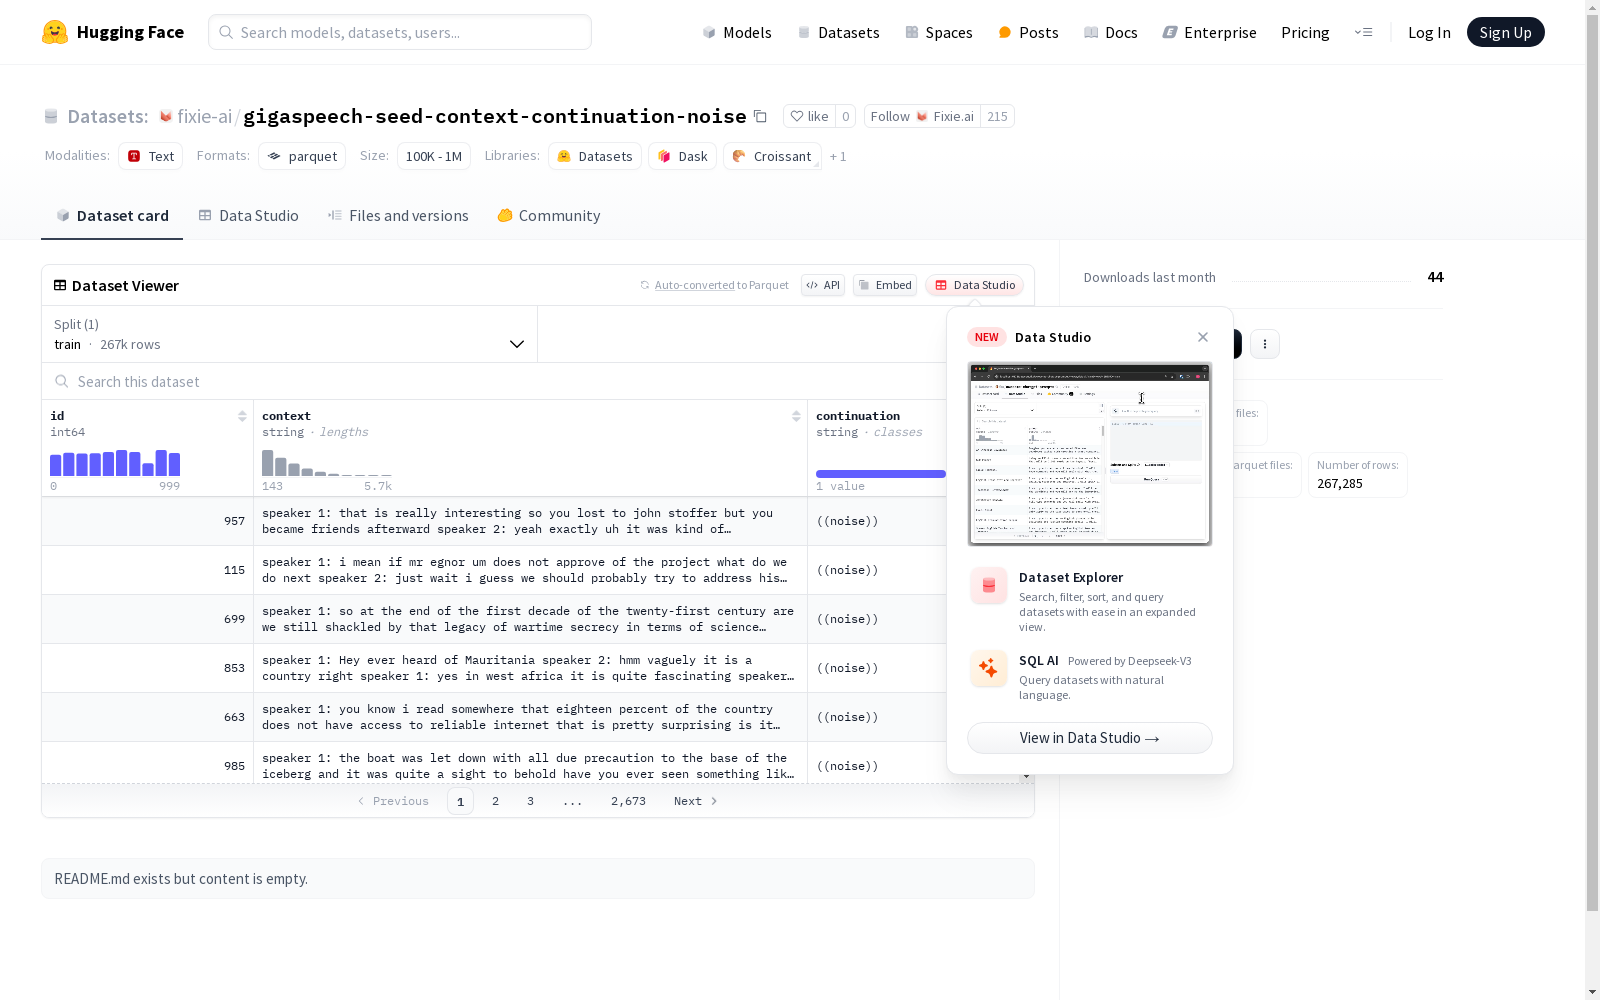This screenshot has height=1000, width=1600.
Task: Select the Croissant library tag
Action: click(772, 156)
